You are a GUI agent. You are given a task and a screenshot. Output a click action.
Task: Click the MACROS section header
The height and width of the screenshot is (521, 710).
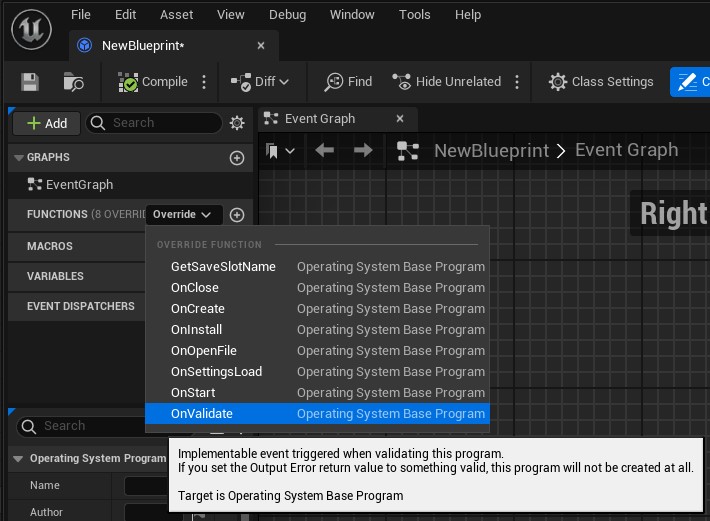(x=50, y=246)
